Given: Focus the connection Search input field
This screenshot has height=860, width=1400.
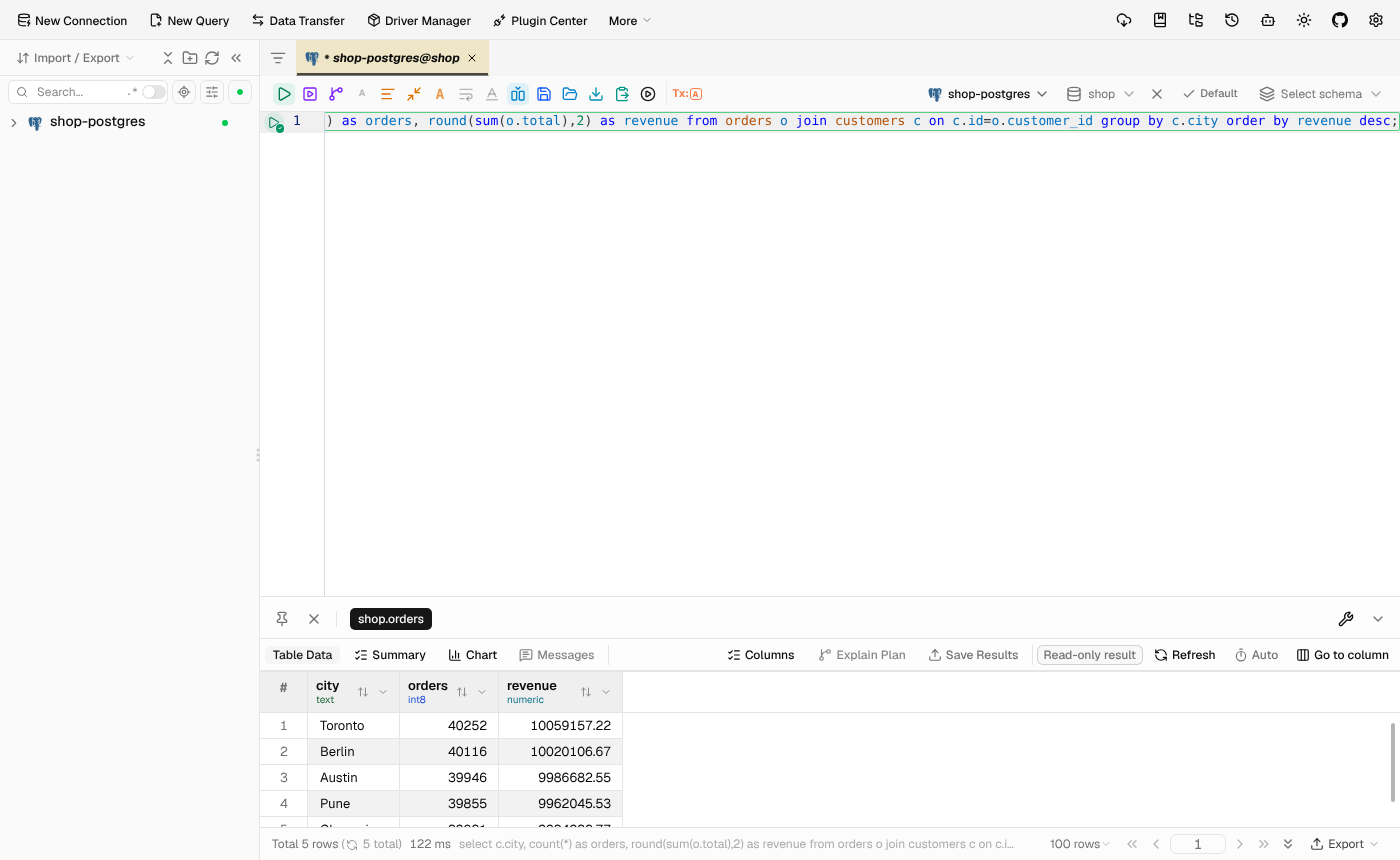Looking at the screenshot, I should click(80, 92).
